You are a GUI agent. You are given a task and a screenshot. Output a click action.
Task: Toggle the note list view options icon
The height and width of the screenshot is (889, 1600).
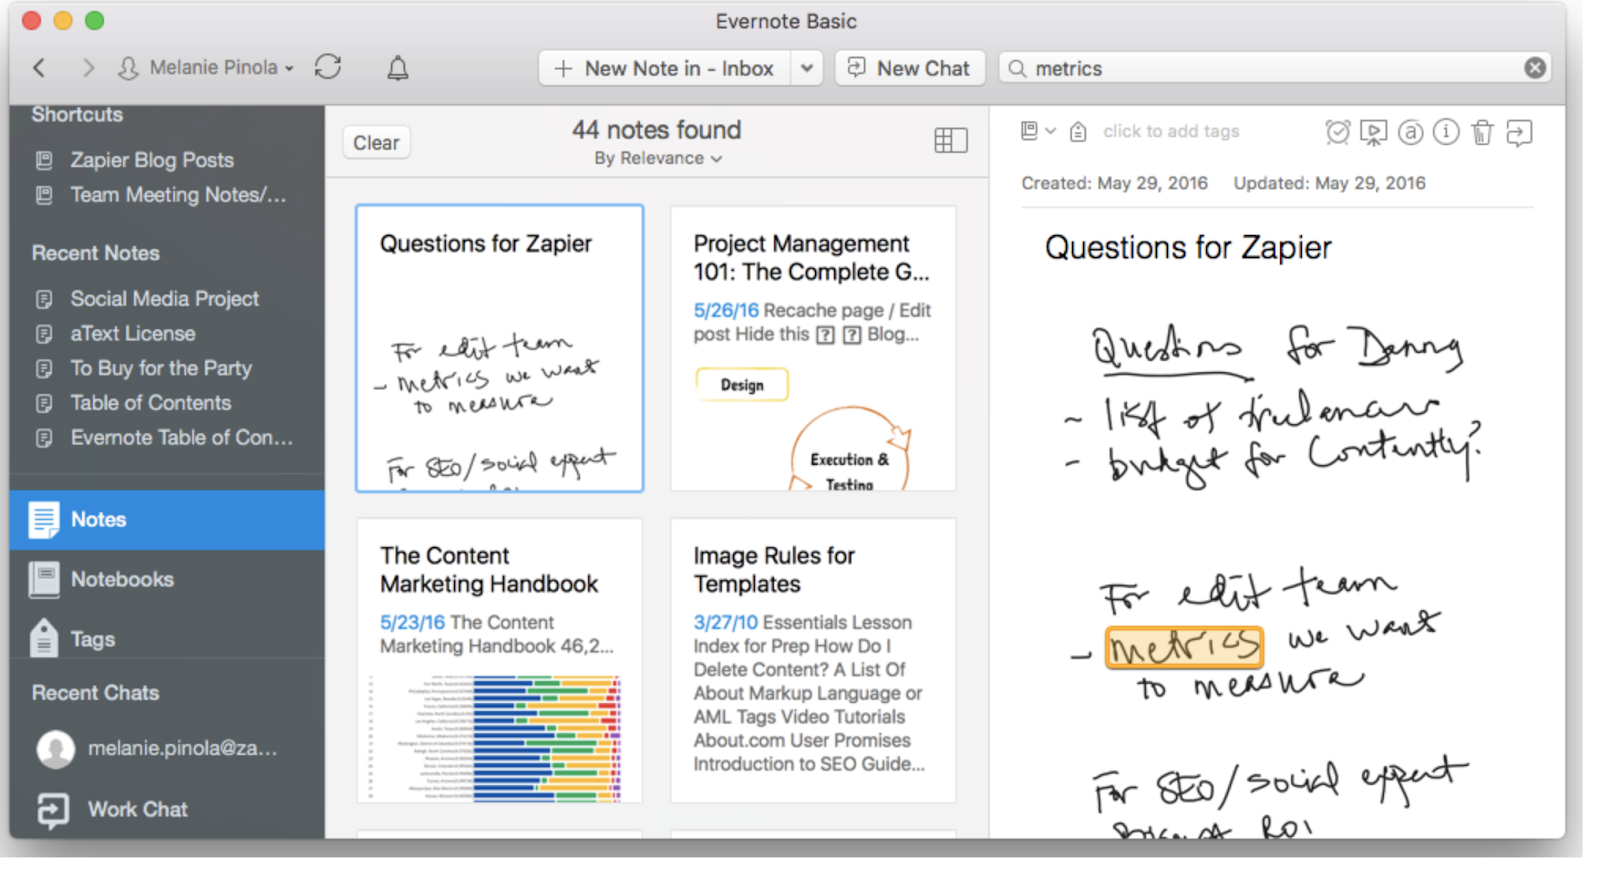[x=951, y=141]
